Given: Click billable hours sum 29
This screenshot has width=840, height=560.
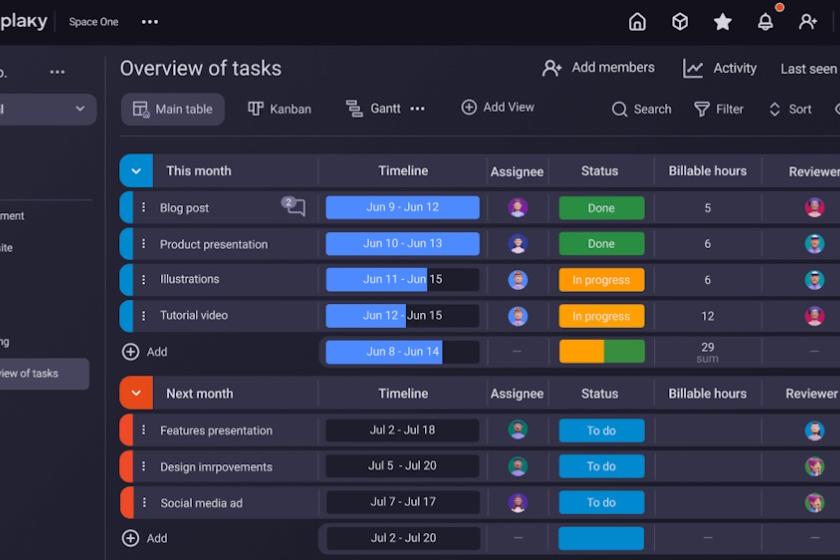Looking at the screenshot, I should pyautogui.click(x=708, y=352).
